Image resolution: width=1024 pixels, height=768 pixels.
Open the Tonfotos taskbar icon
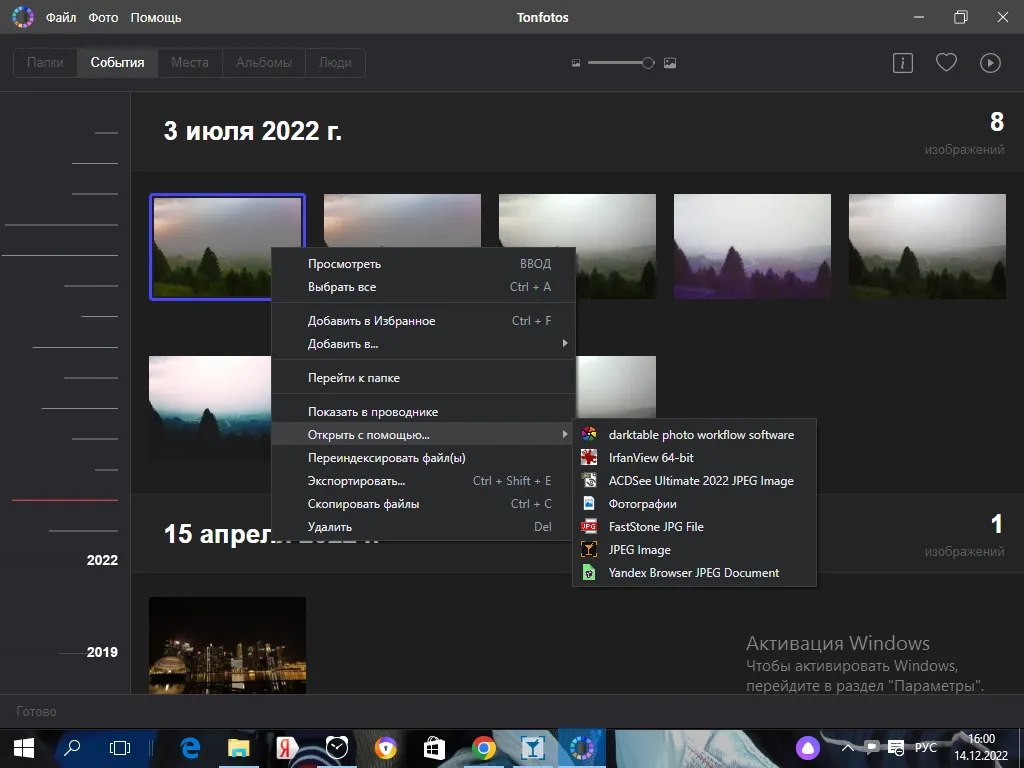[x=581, y=748]
